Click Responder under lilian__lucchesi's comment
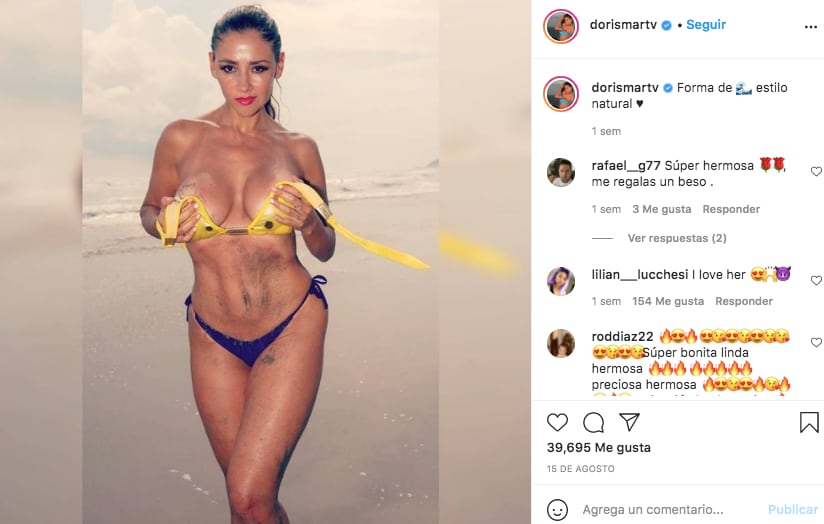This screenshot has width=824, height=524. point(744,301)
